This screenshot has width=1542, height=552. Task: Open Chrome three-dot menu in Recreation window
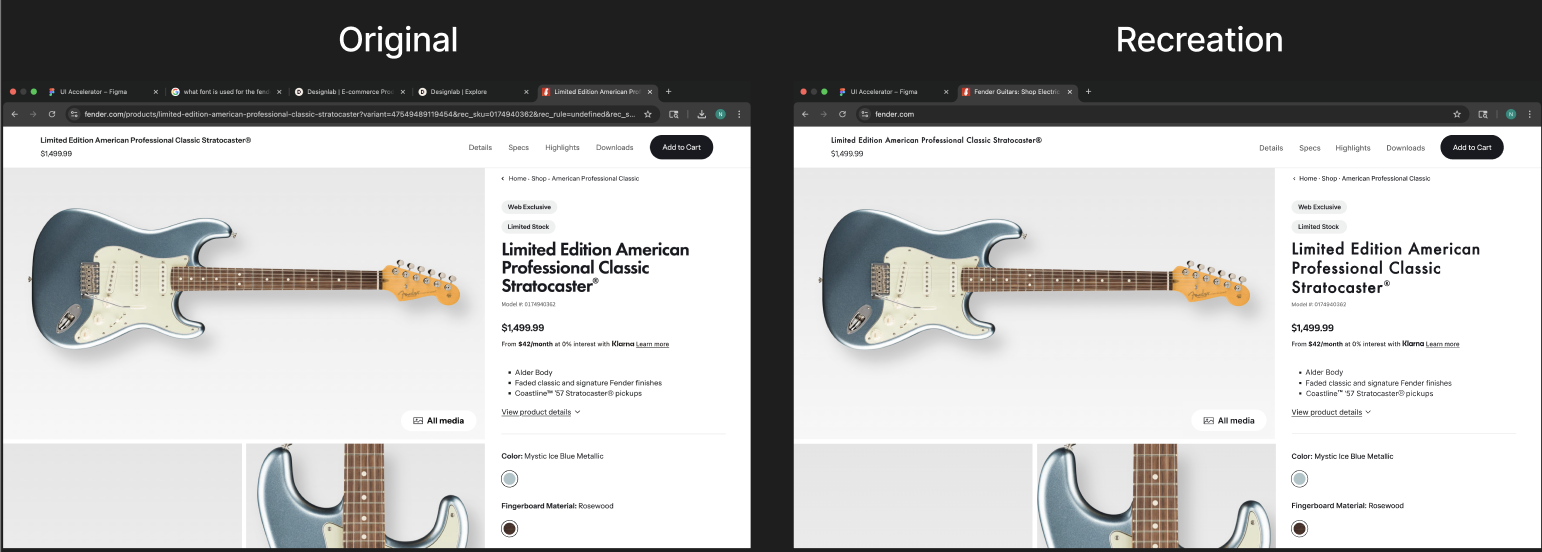pyautogui.click(x=1530, y=114)
